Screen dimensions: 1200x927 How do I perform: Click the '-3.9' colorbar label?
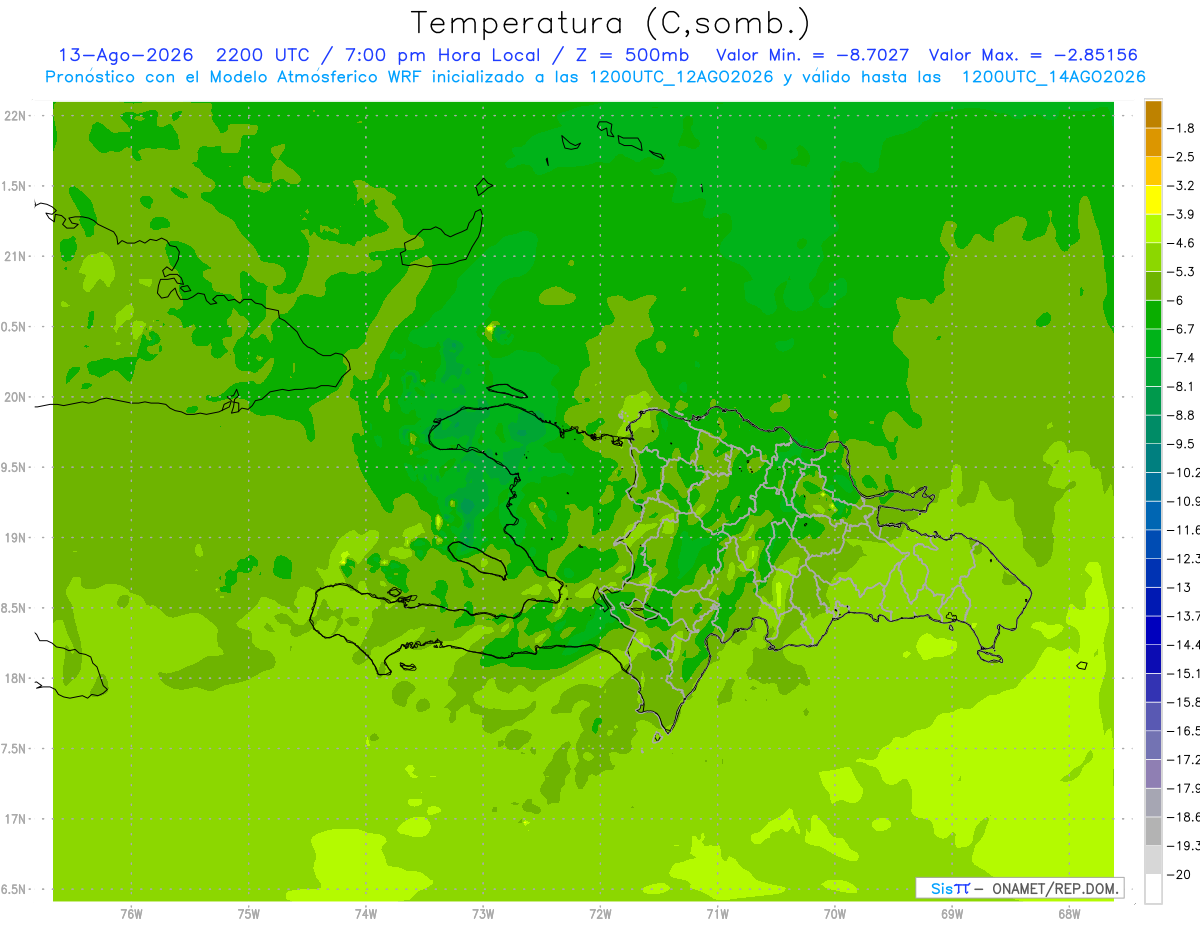[x=1181, y=214]
